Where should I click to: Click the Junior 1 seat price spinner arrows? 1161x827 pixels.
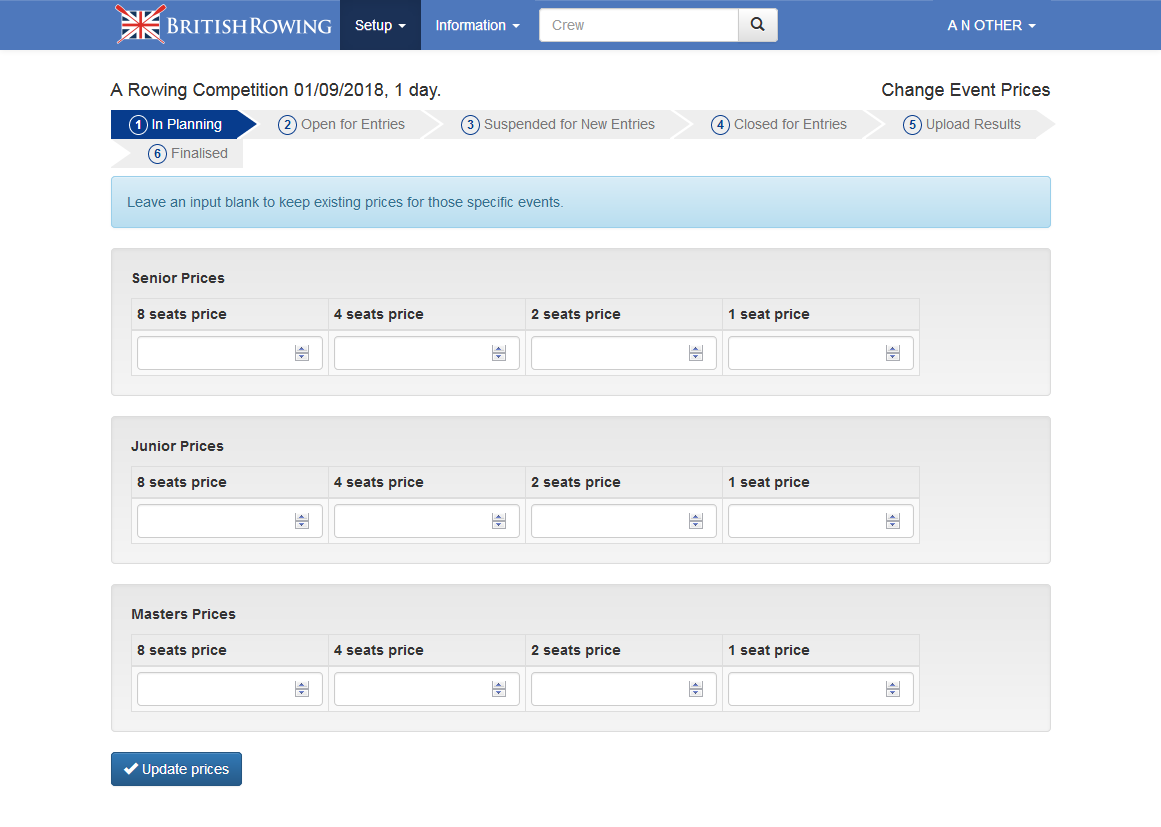(893, 521)
